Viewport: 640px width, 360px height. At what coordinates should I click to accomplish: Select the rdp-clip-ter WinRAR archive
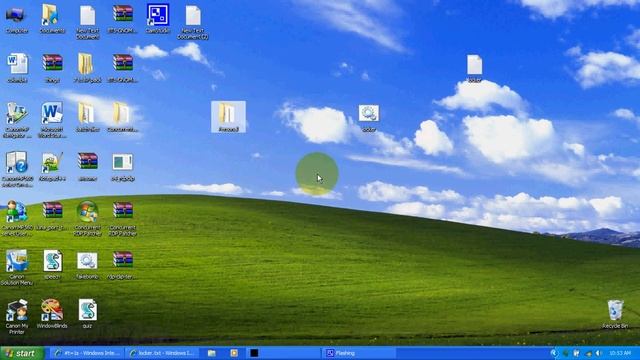[x=122, y=265]
